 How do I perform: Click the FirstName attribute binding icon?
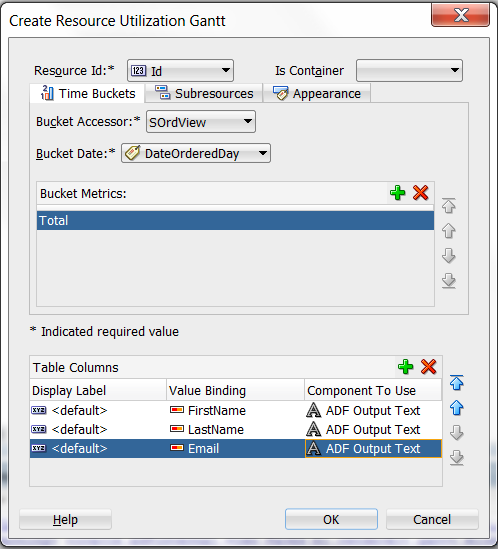pos(177,410)
